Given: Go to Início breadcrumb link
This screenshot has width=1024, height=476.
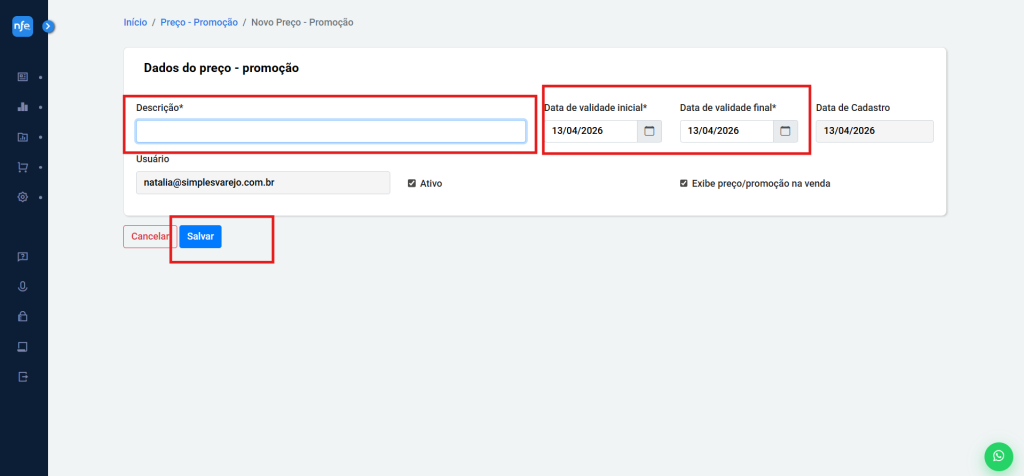Looking at the screenshot, I should (x=134, y=22).
